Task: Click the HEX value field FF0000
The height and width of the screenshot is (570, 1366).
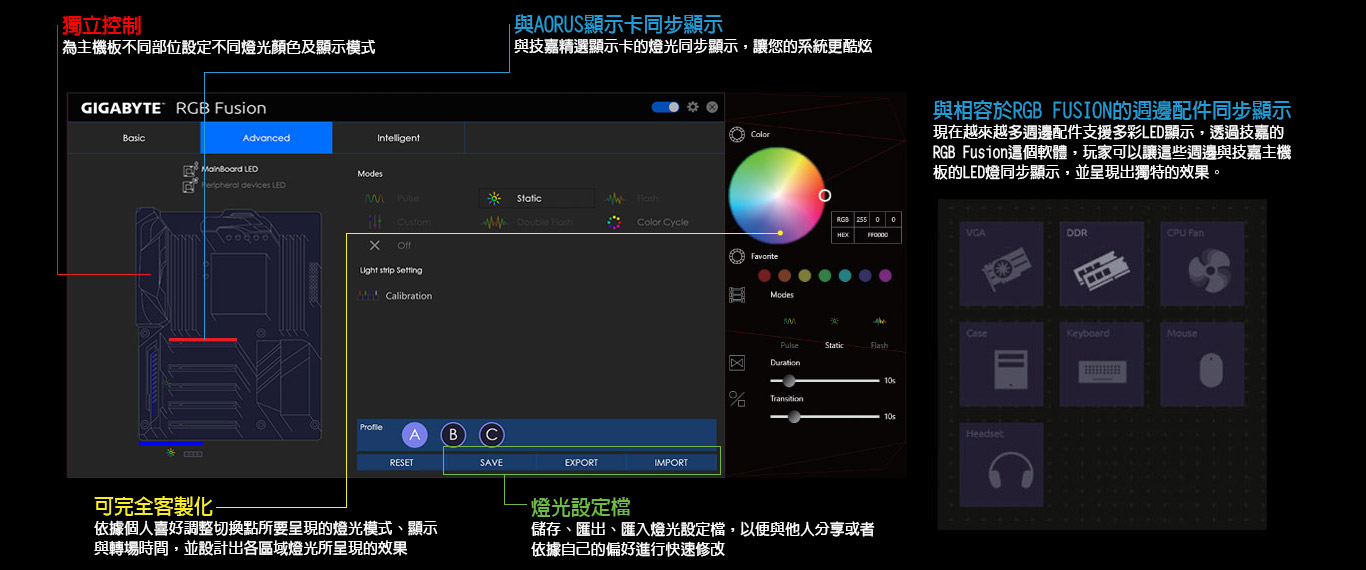Action: [x=876, y=235]
